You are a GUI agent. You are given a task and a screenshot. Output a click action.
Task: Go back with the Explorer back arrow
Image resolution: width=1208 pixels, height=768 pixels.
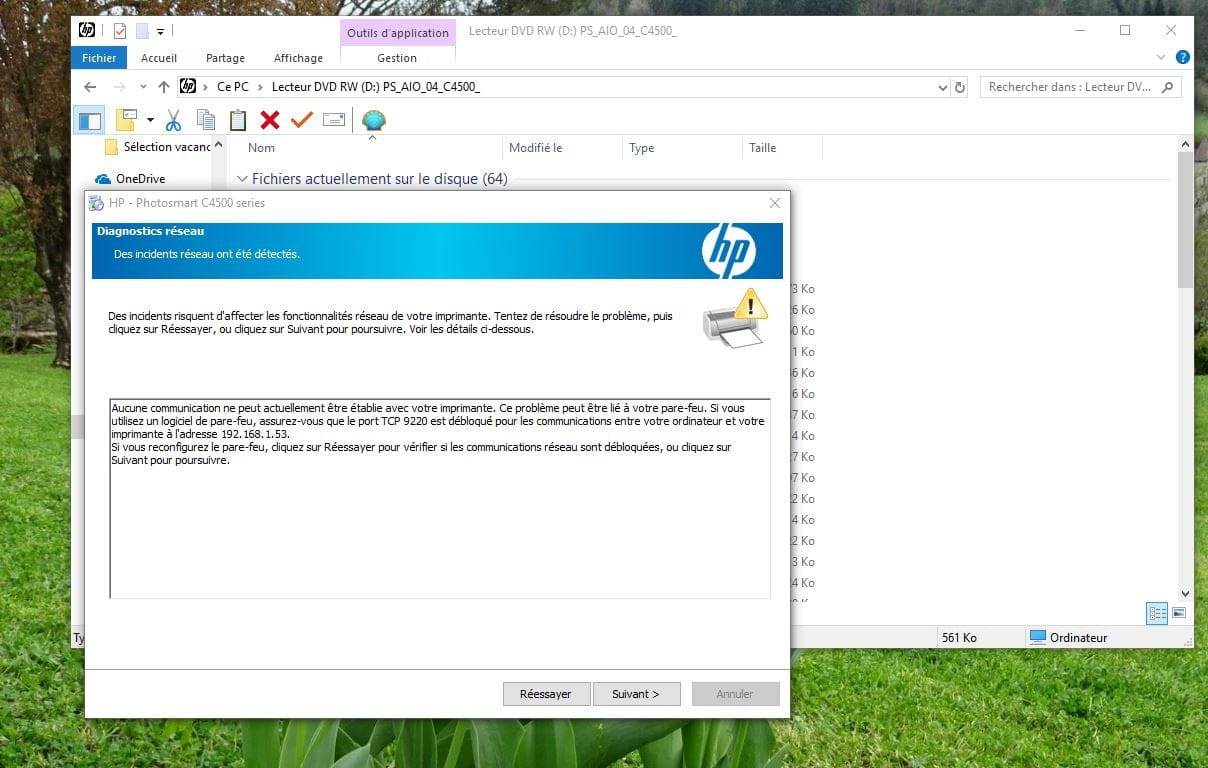[90, 87]
